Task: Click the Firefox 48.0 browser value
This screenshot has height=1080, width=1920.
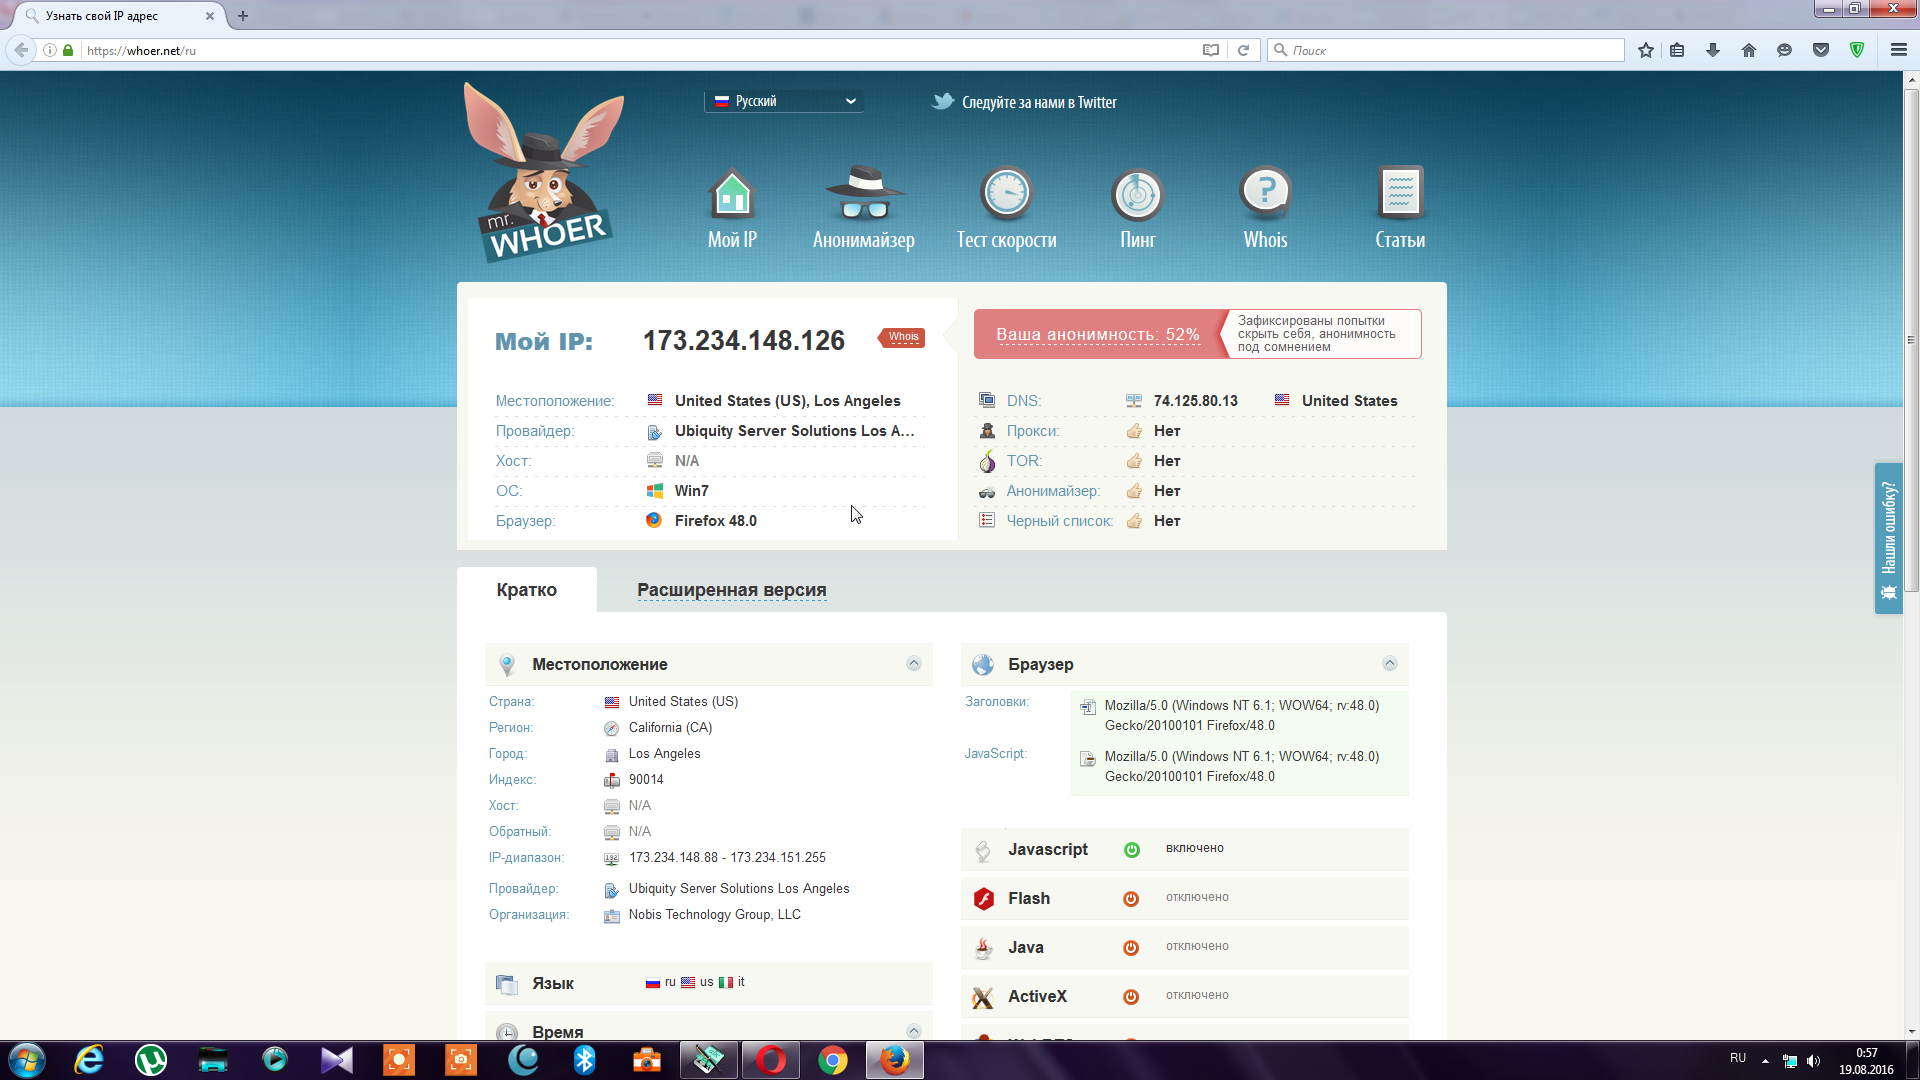Action: (715, 521)
